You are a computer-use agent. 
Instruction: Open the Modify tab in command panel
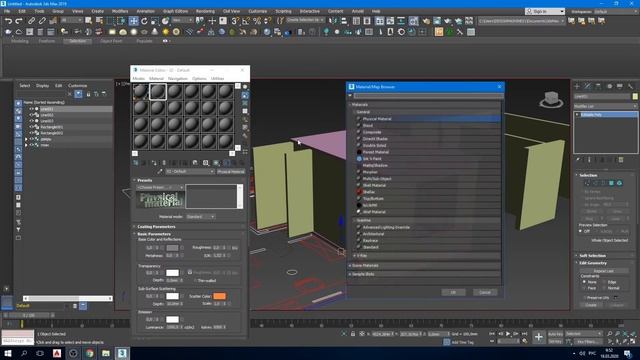point(587,86)
